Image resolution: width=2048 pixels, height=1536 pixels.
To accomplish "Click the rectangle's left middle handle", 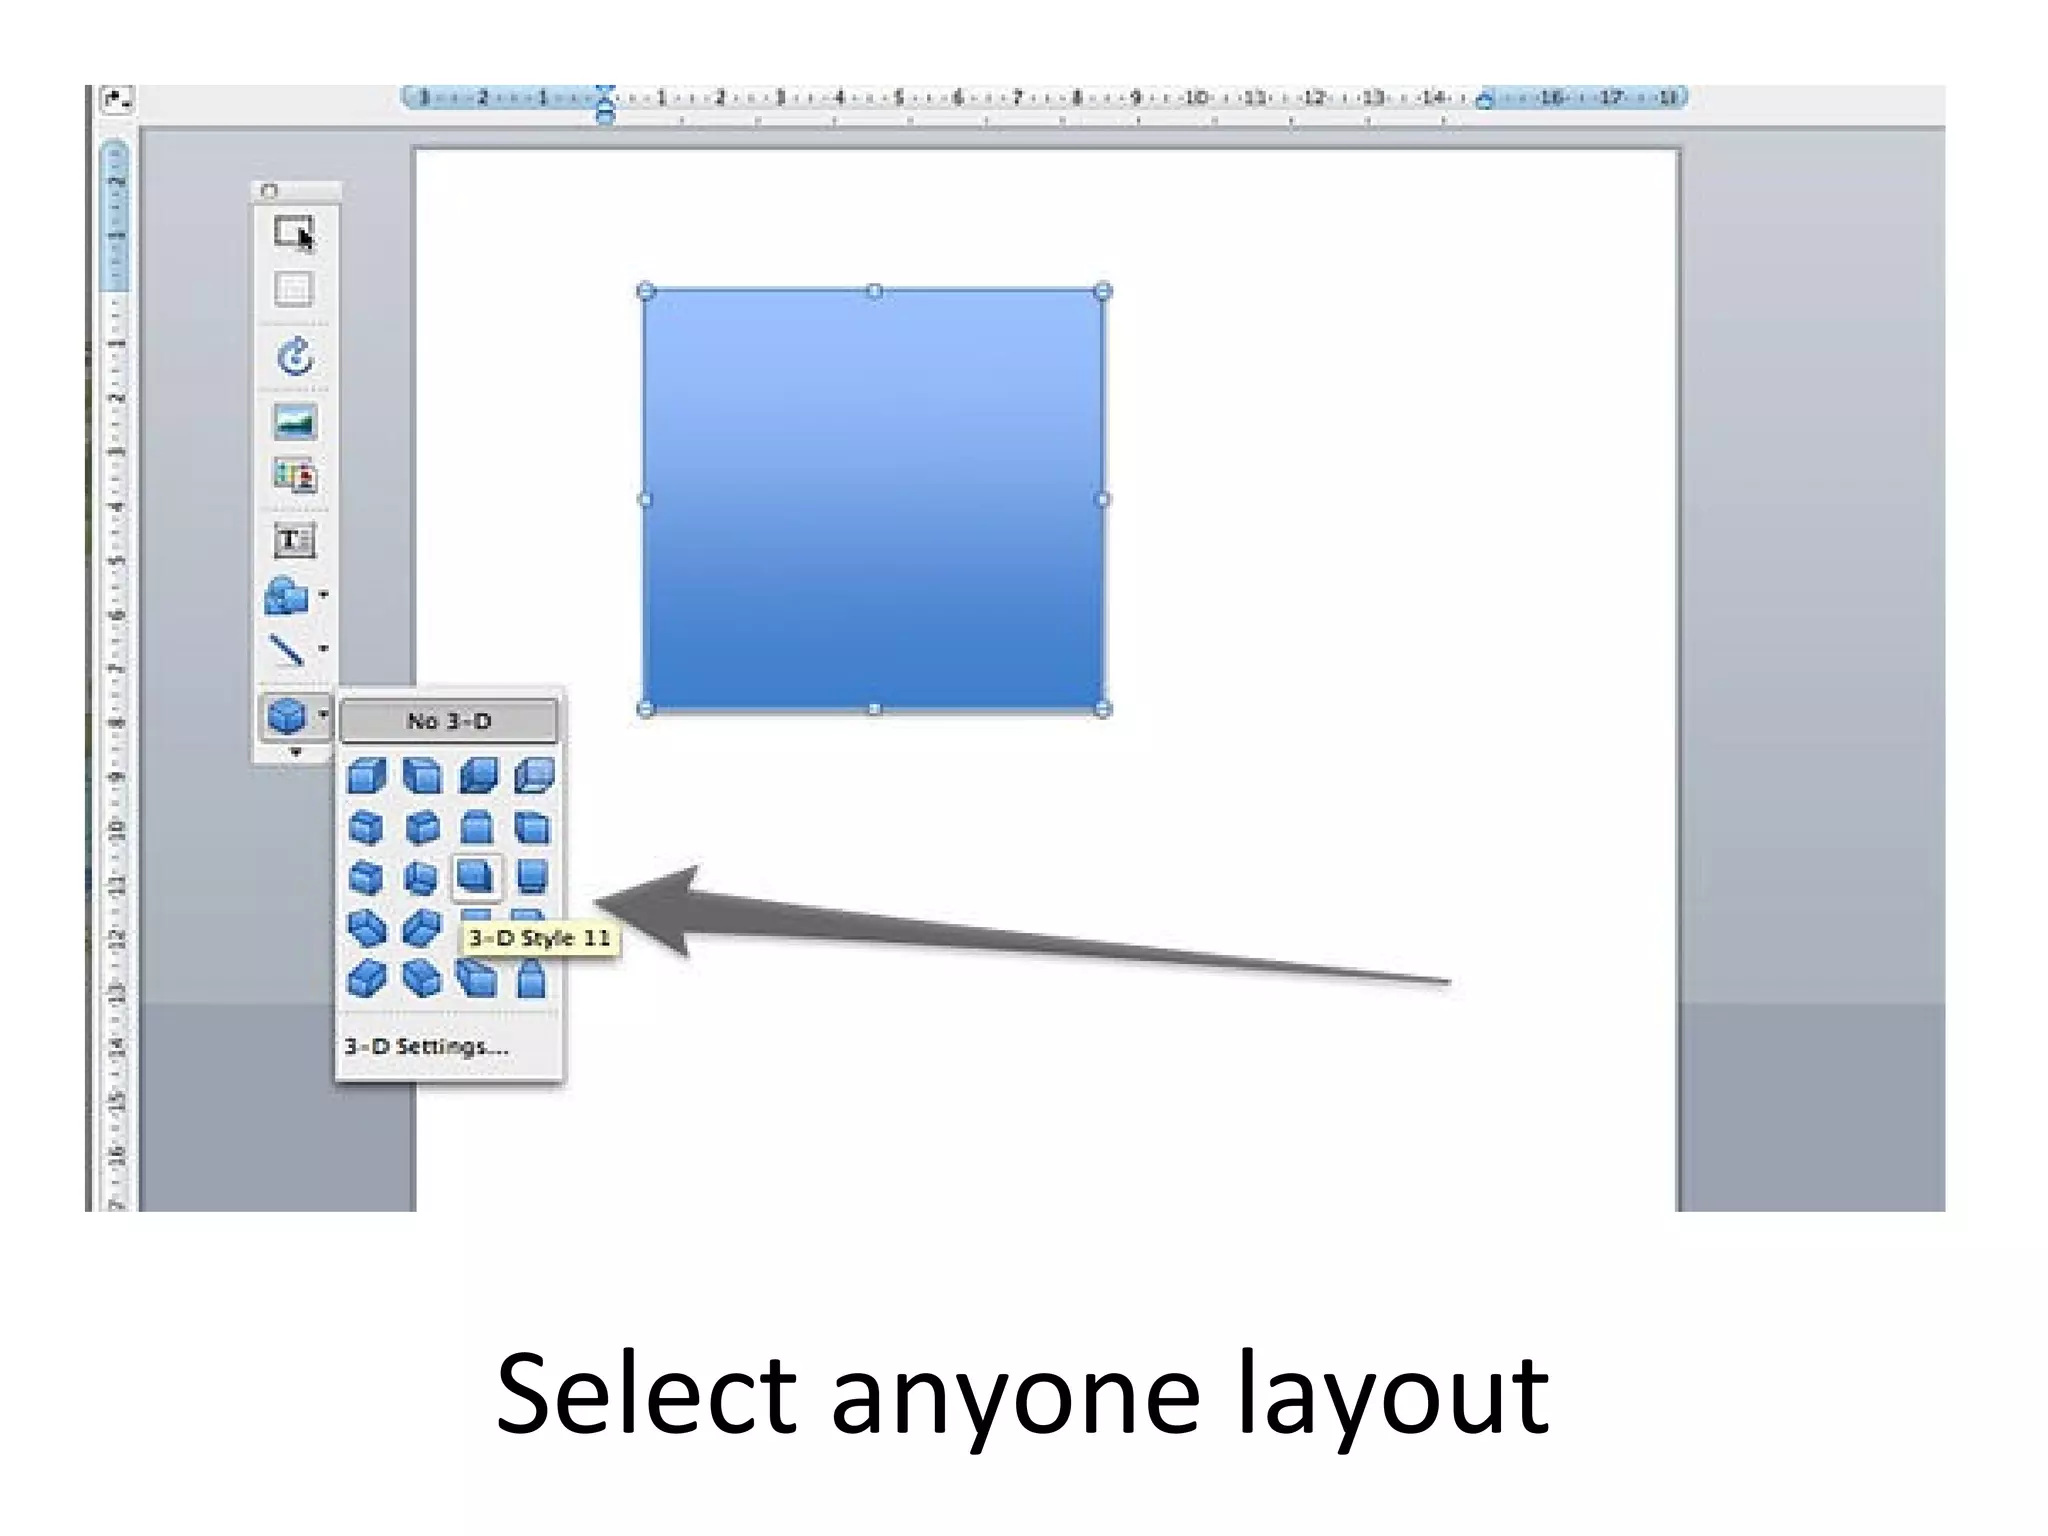I will 645,499.
